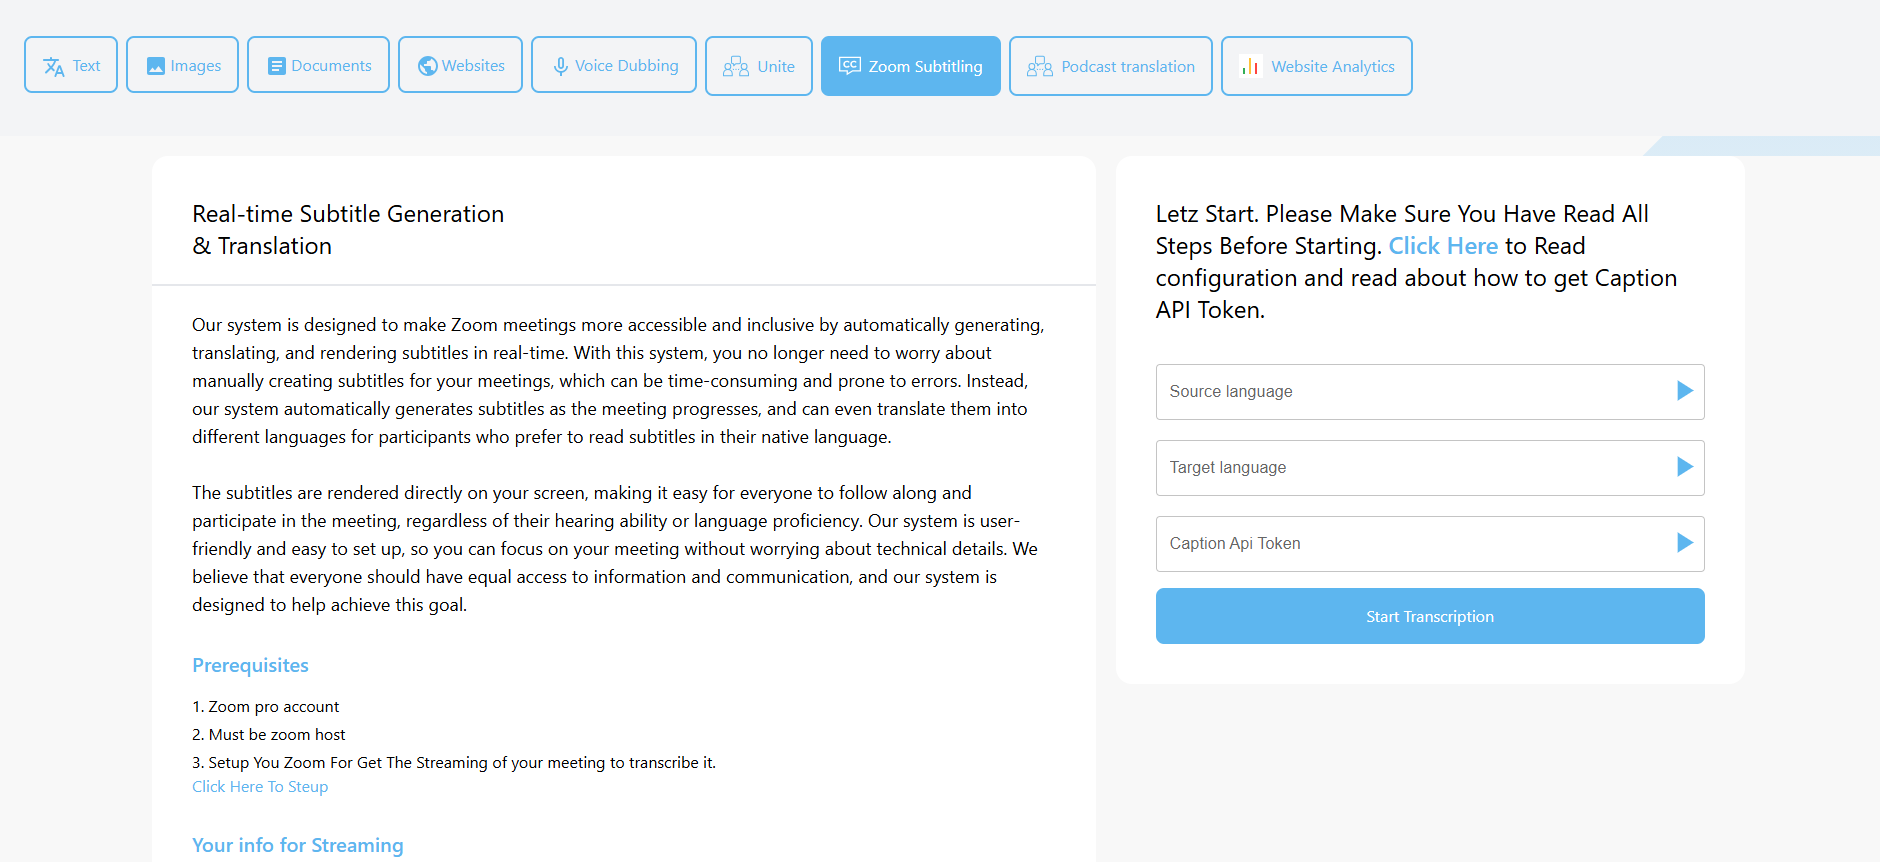Click the Podcast translation people icon
The image size is (1880, 862).
[1040, 66]
